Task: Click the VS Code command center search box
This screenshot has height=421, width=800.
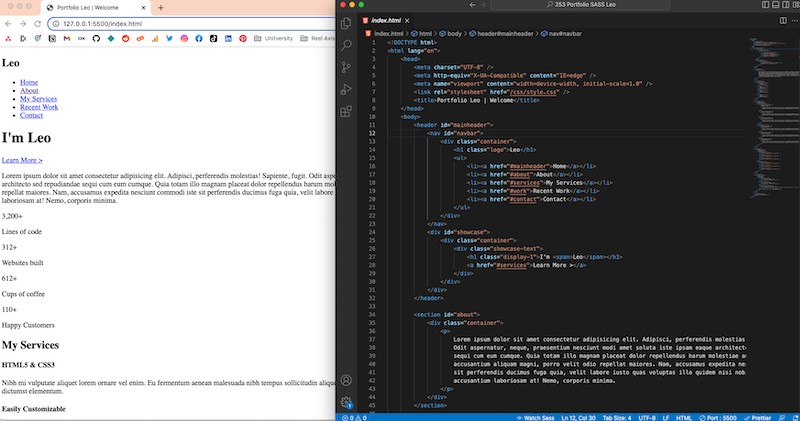Action: point(580,5)
